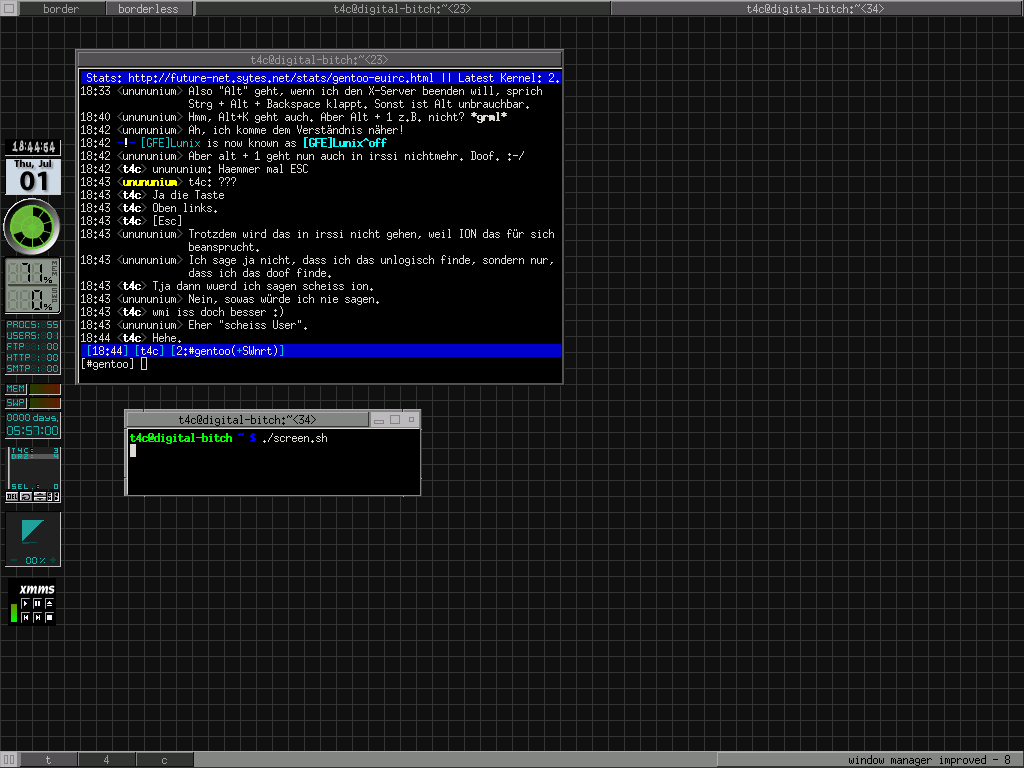This screenshot has height=768, width=1024.
Task: Click the MEM usage color bar
Action: pyautogui.click(x=45, y=389)
